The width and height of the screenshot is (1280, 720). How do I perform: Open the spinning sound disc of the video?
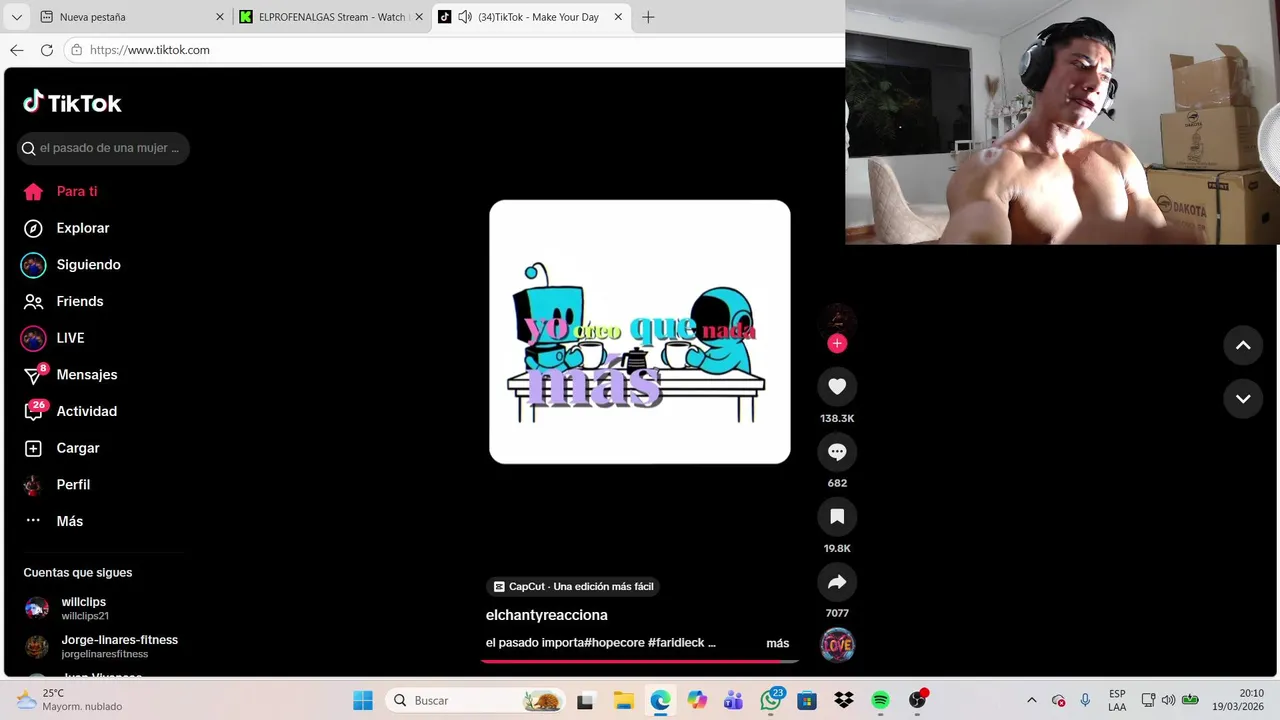(837, 645)
